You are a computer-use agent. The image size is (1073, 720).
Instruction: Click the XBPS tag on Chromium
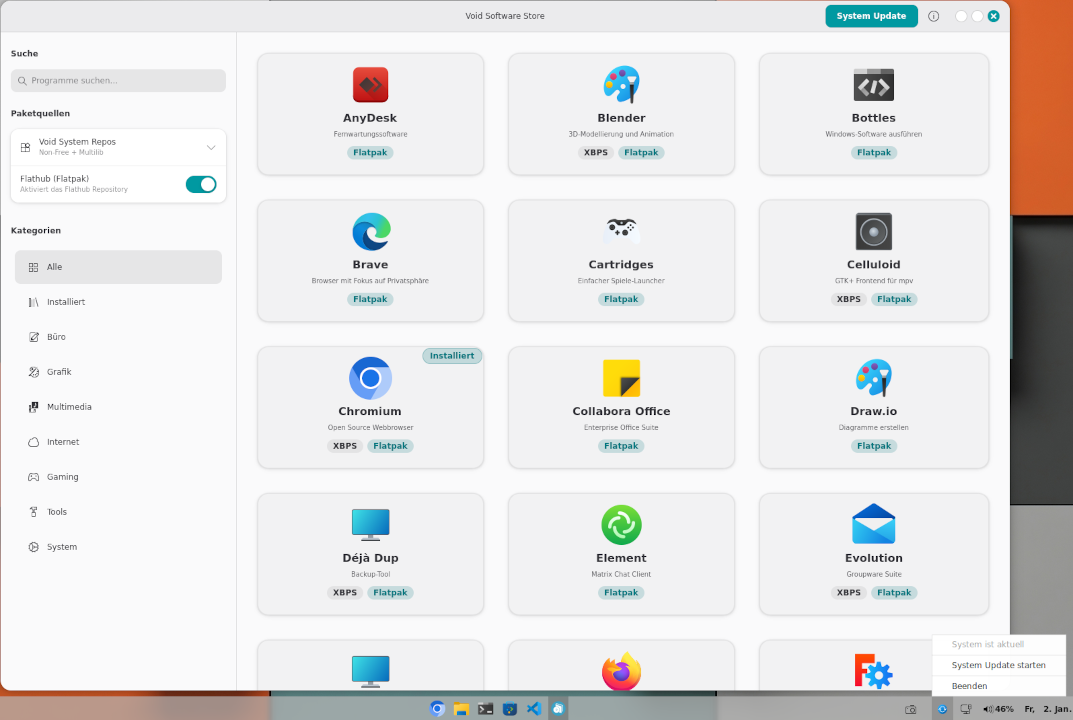coord(345,446)
